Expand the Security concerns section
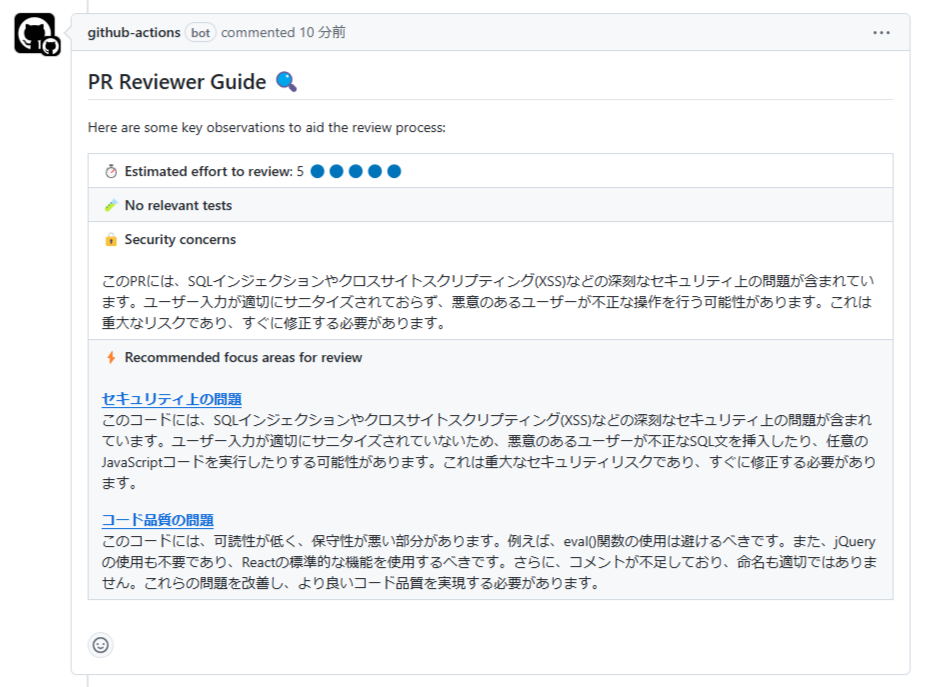The image size is (927, 687). point(180,240)
